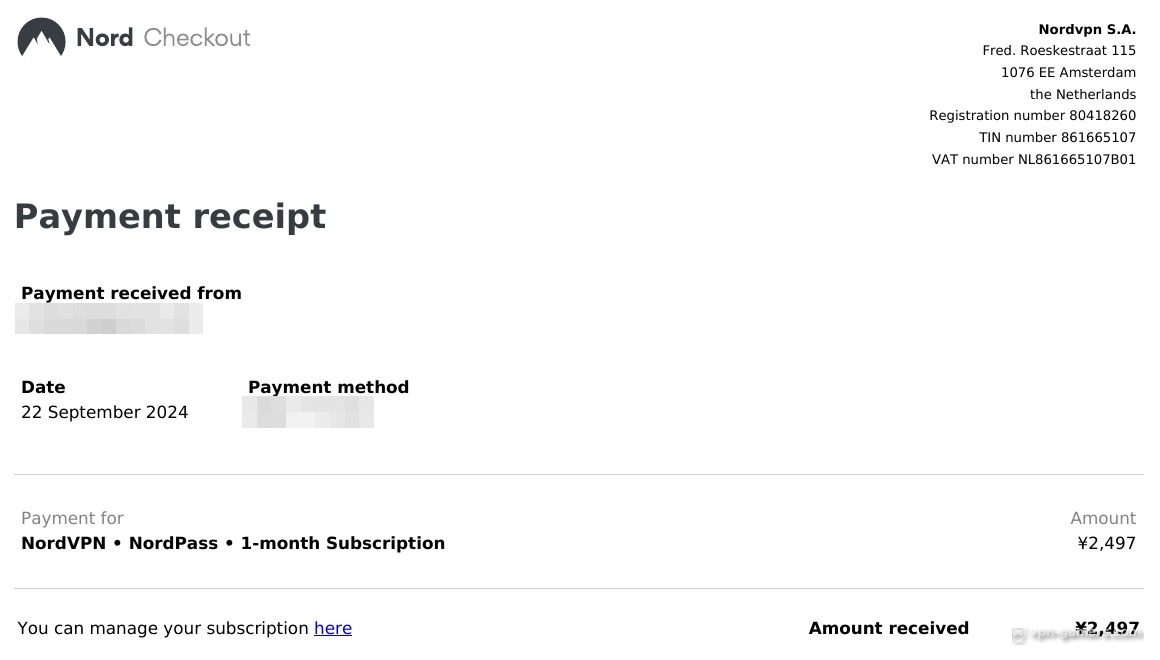1160x660 pixels.
Task: Click the 'Payment received from' label
Action: pos(131,293)
